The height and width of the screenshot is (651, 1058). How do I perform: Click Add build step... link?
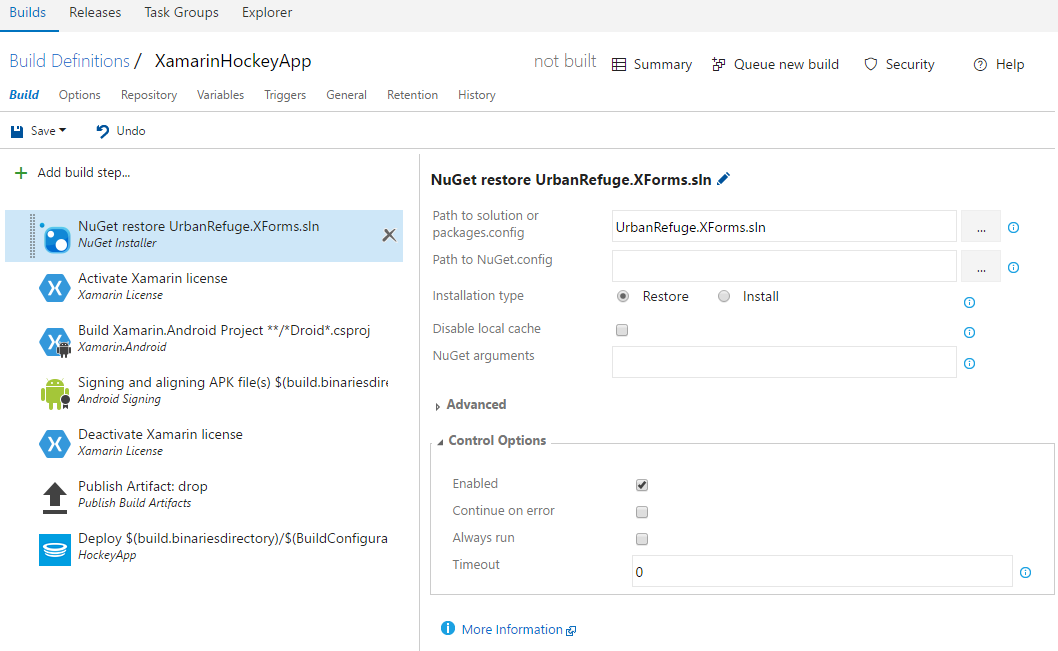click(x=84, y=173)
